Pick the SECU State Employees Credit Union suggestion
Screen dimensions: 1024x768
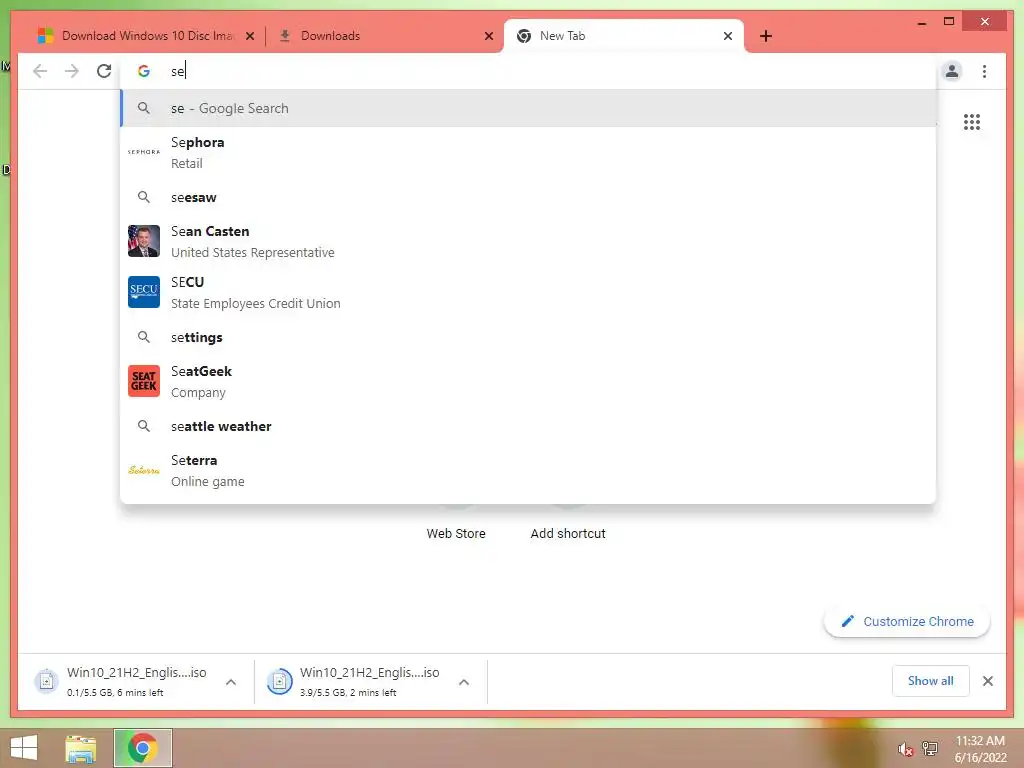[528, 292]
